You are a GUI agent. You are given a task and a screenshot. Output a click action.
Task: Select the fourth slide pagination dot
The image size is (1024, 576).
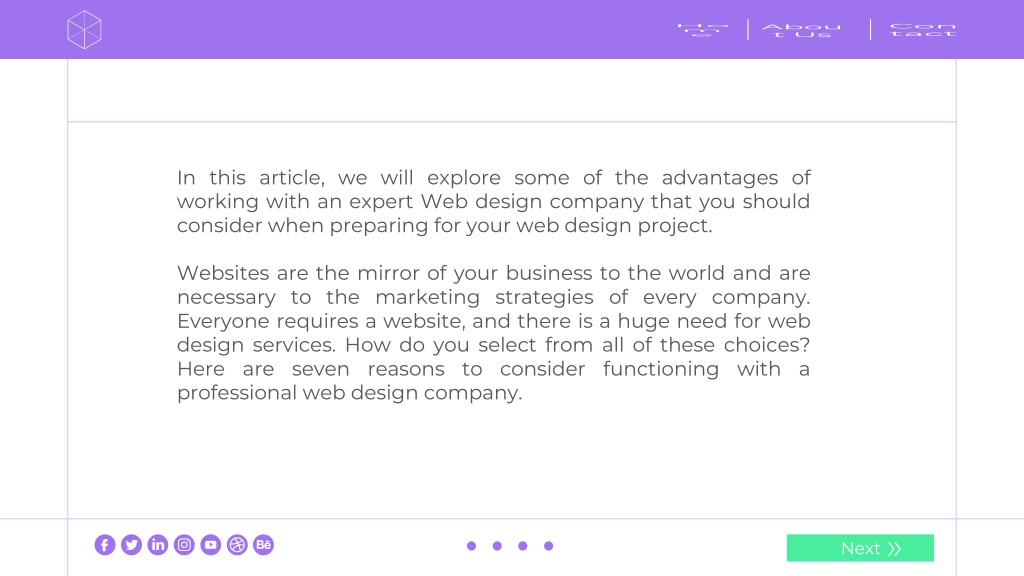click(549, 546)
